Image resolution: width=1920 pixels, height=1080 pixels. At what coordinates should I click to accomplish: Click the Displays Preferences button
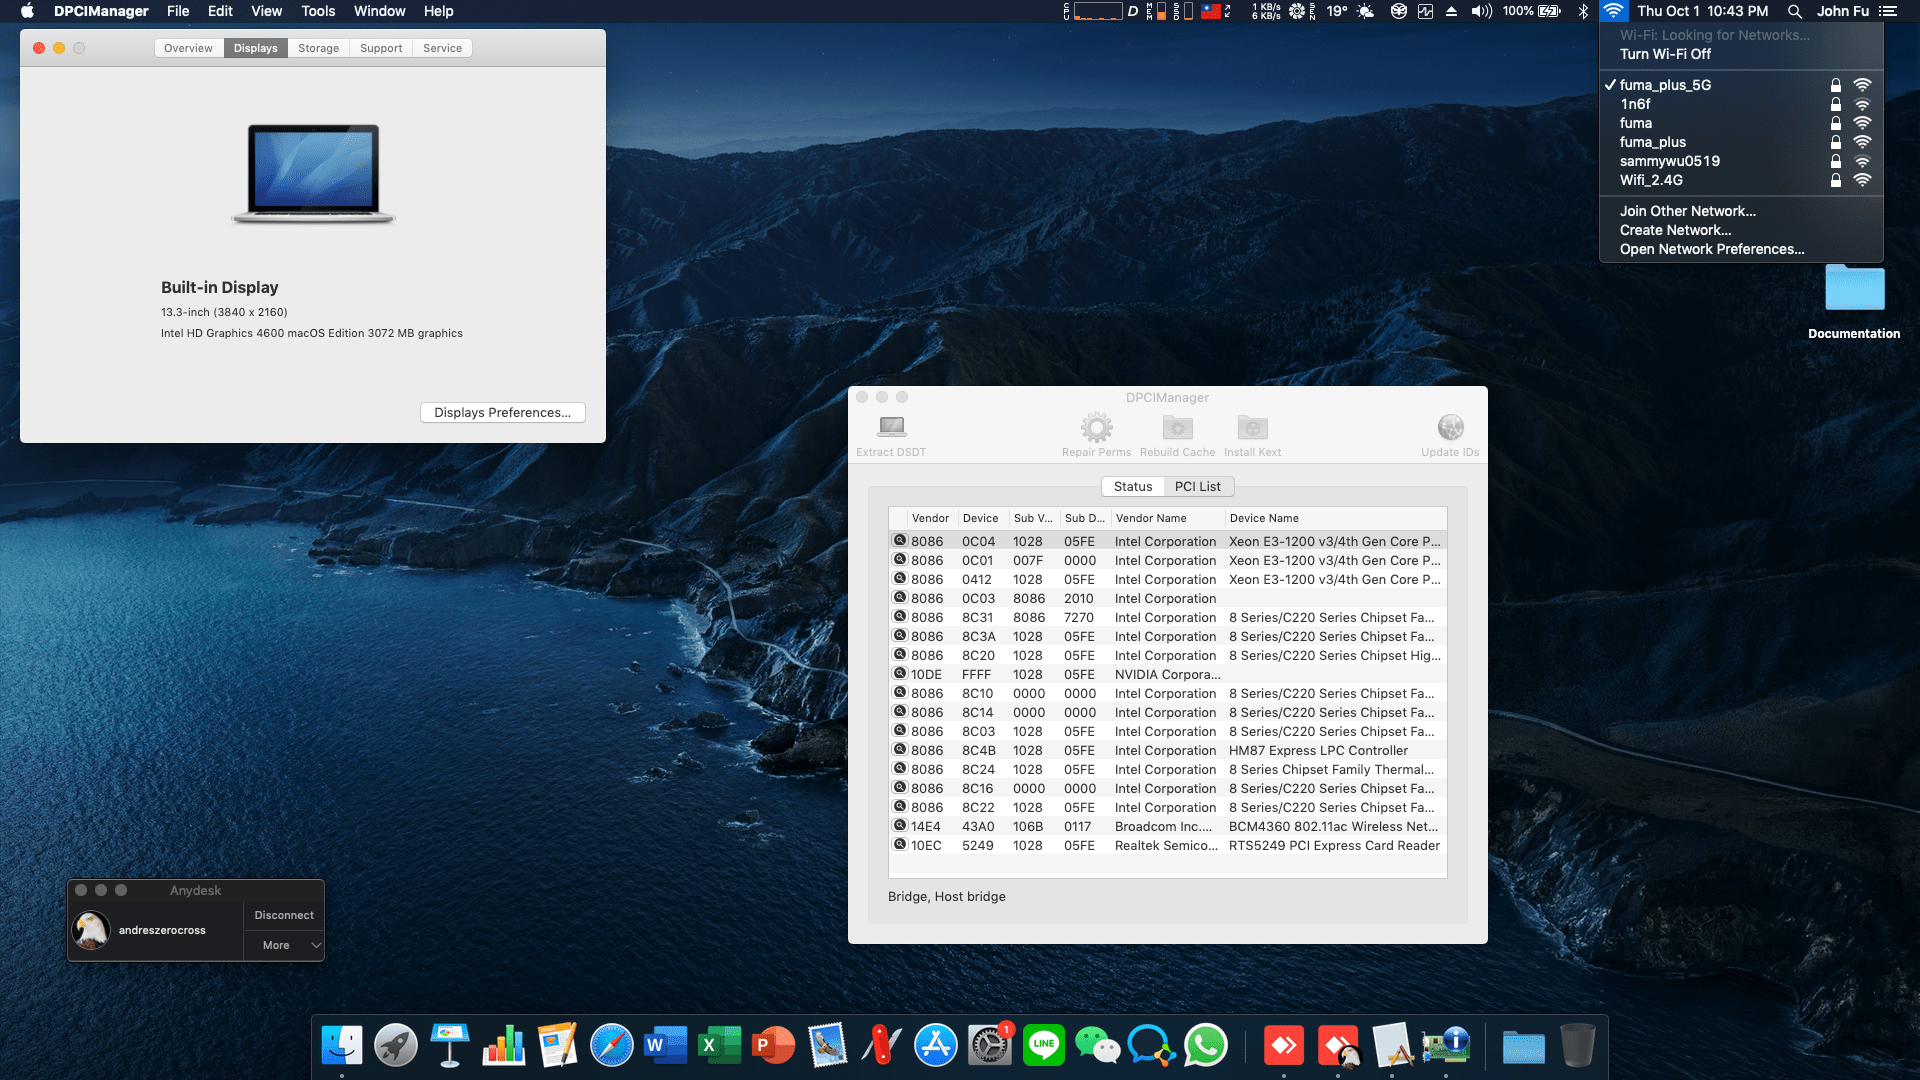click(502, 412)
